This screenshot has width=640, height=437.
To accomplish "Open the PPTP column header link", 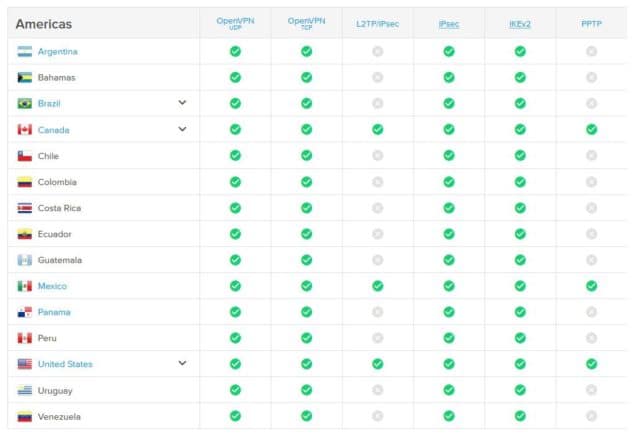I will (x=591, y=24).
